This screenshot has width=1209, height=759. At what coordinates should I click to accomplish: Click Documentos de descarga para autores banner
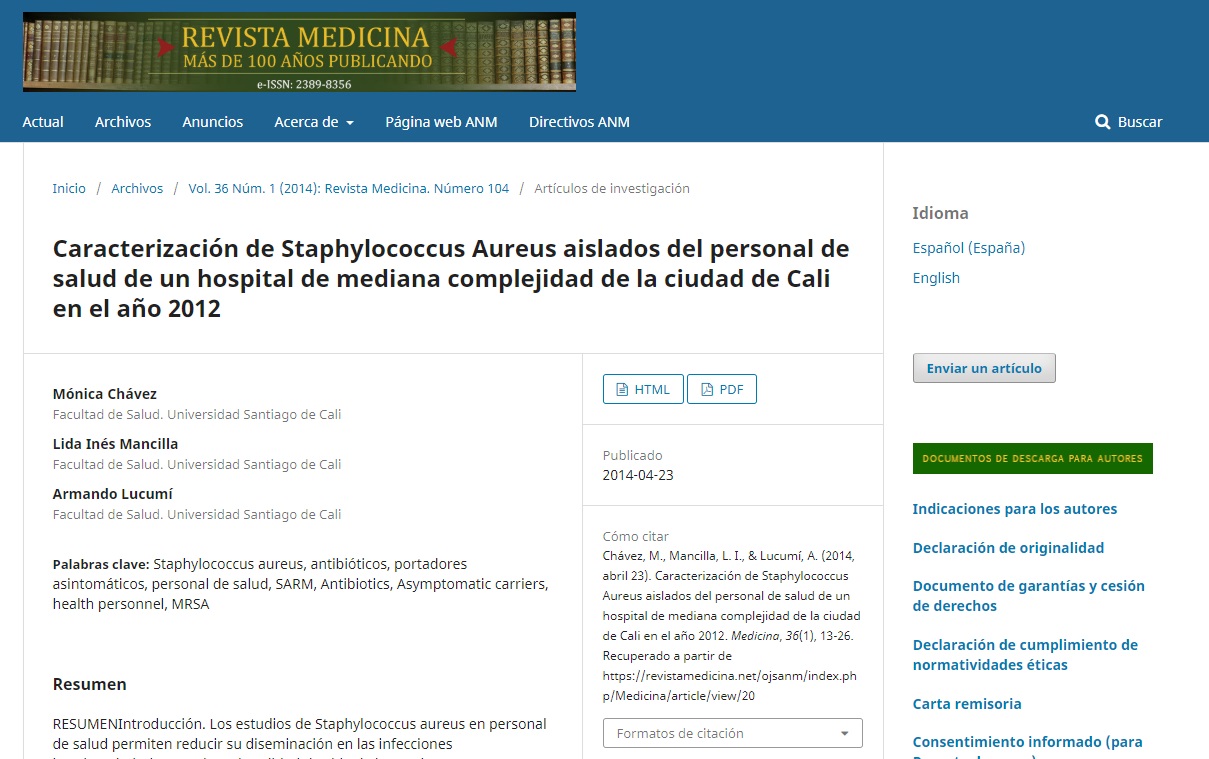click(x=1032, y=458)
